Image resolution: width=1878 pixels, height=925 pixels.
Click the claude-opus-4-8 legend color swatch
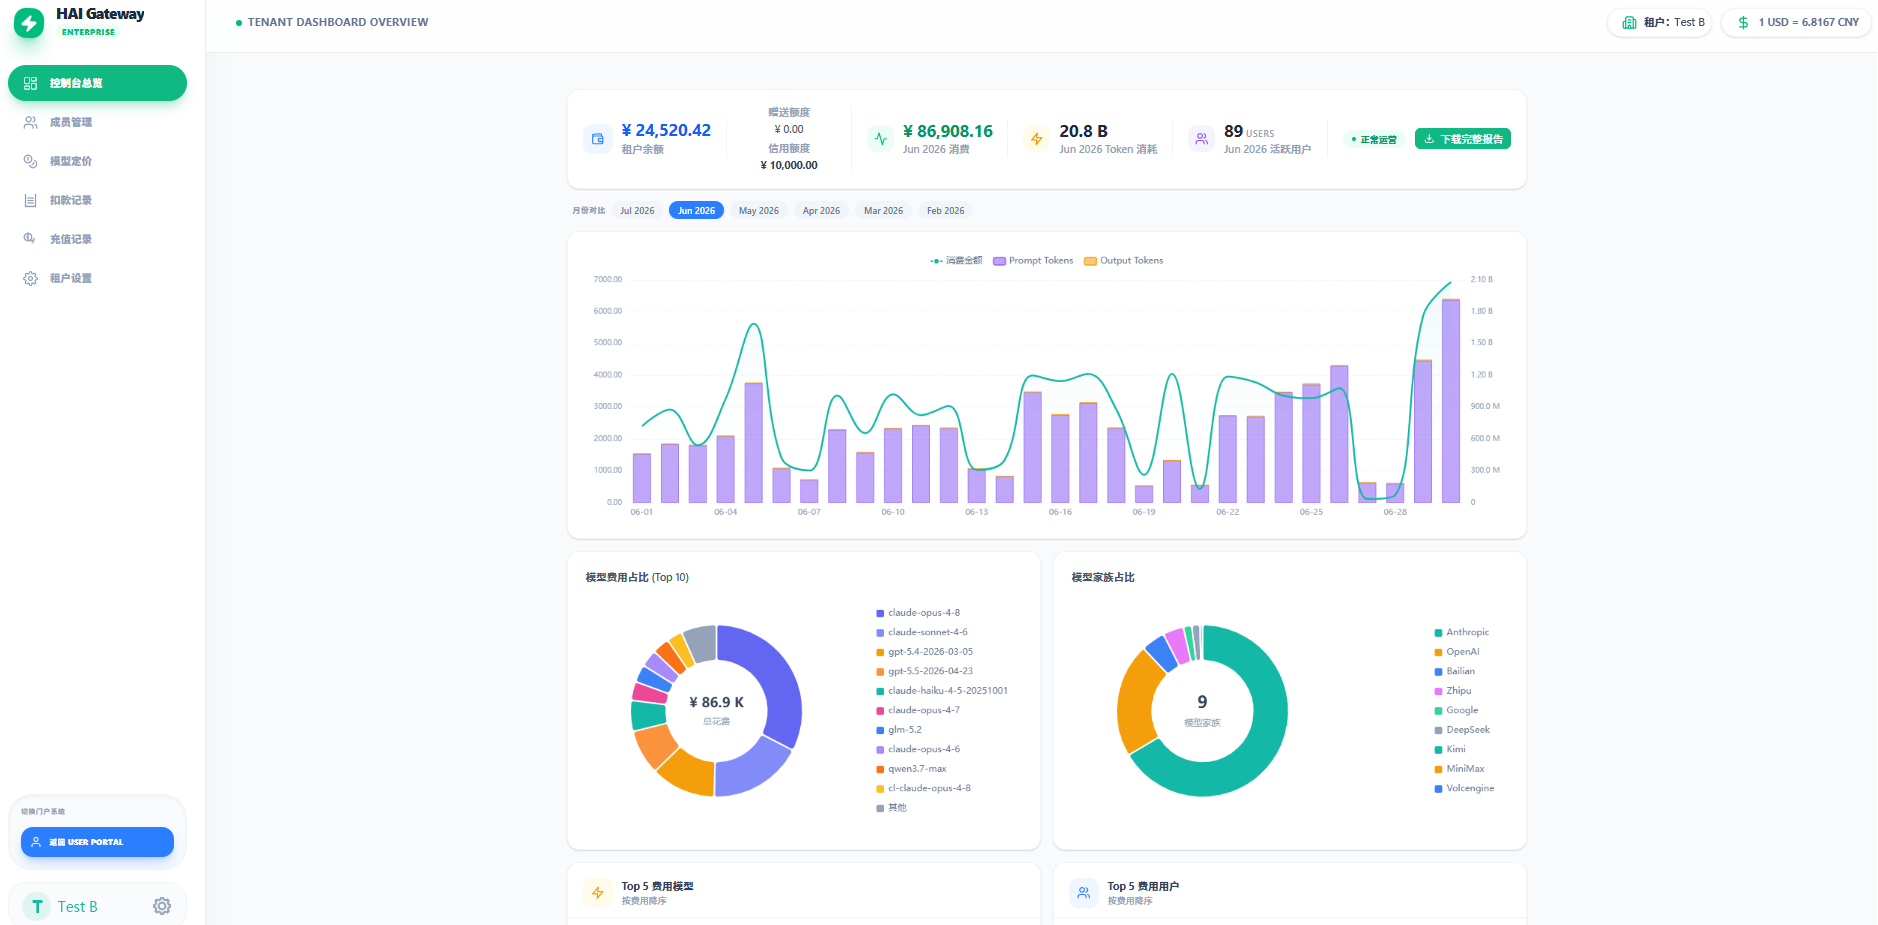880,613
